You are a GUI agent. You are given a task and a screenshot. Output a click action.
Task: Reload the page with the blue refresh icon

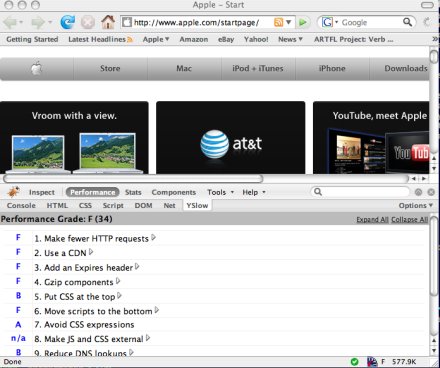click(x=68, y=22)
